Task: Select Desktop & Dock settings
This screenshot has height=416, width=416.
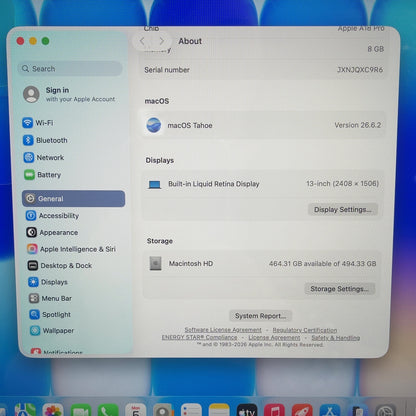Action: (60, 266)
